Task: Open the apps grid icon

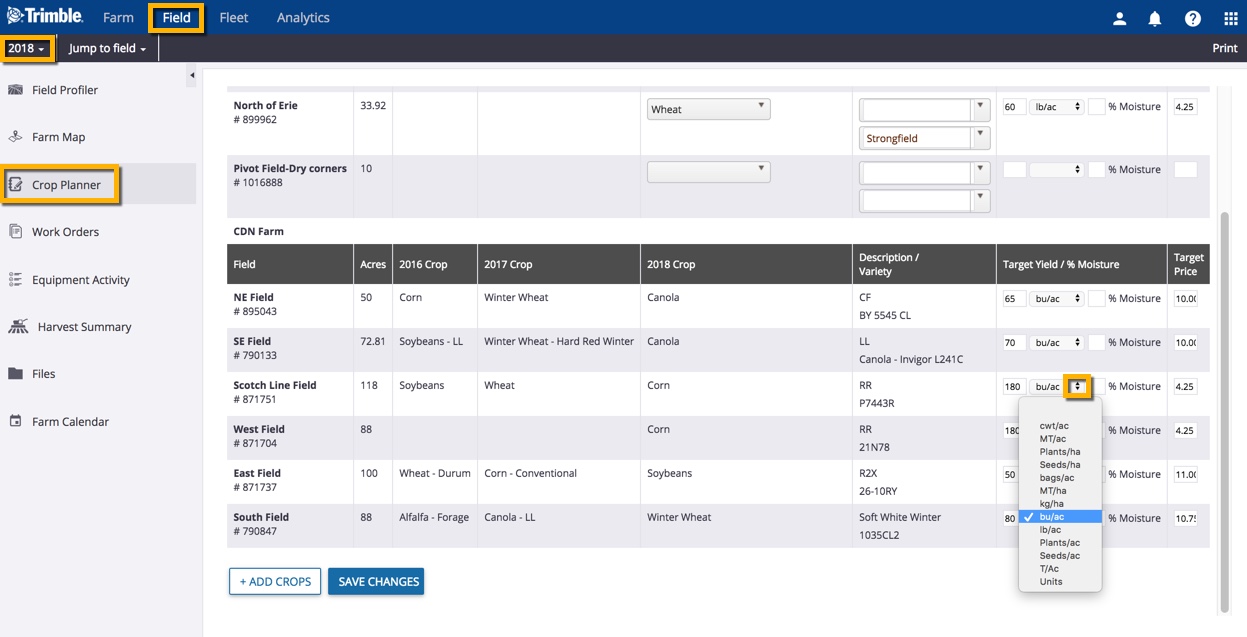Action: pyautogui.click(x=1230, y=18)
